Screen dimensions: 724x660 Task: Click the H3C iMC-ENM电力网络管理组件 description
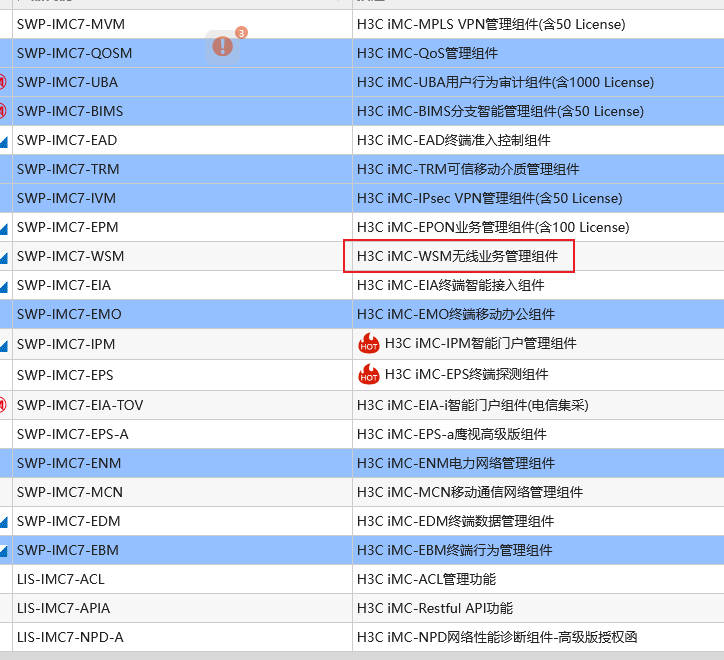click(456, 463)
